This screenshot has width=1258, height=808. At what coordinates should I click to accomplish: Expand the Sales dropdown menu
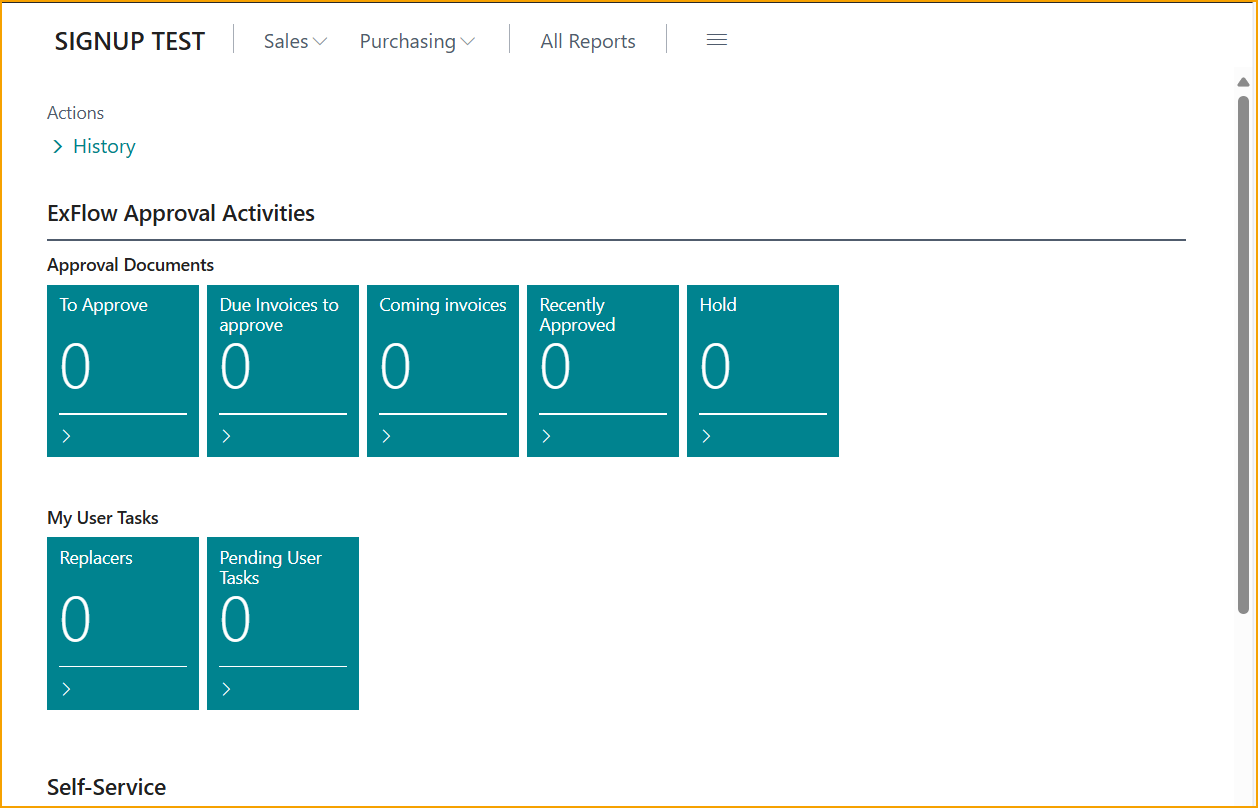[x=295, y=41]
